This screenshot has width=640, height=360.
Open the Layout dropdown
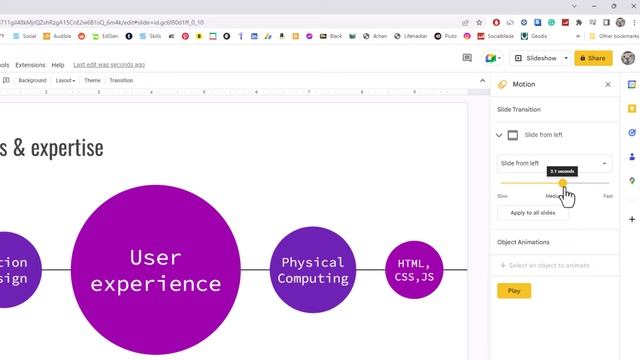click(x=65, y=80)
